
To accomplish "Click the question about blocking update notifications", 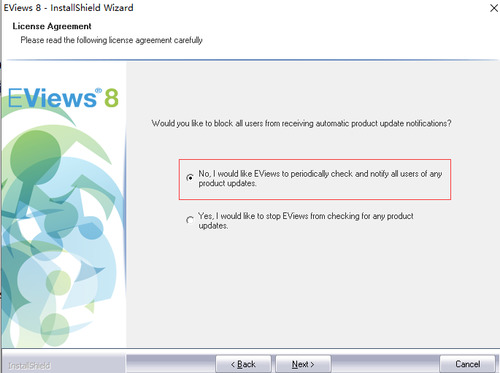I will pyautogui.click(x=301, y=123).
